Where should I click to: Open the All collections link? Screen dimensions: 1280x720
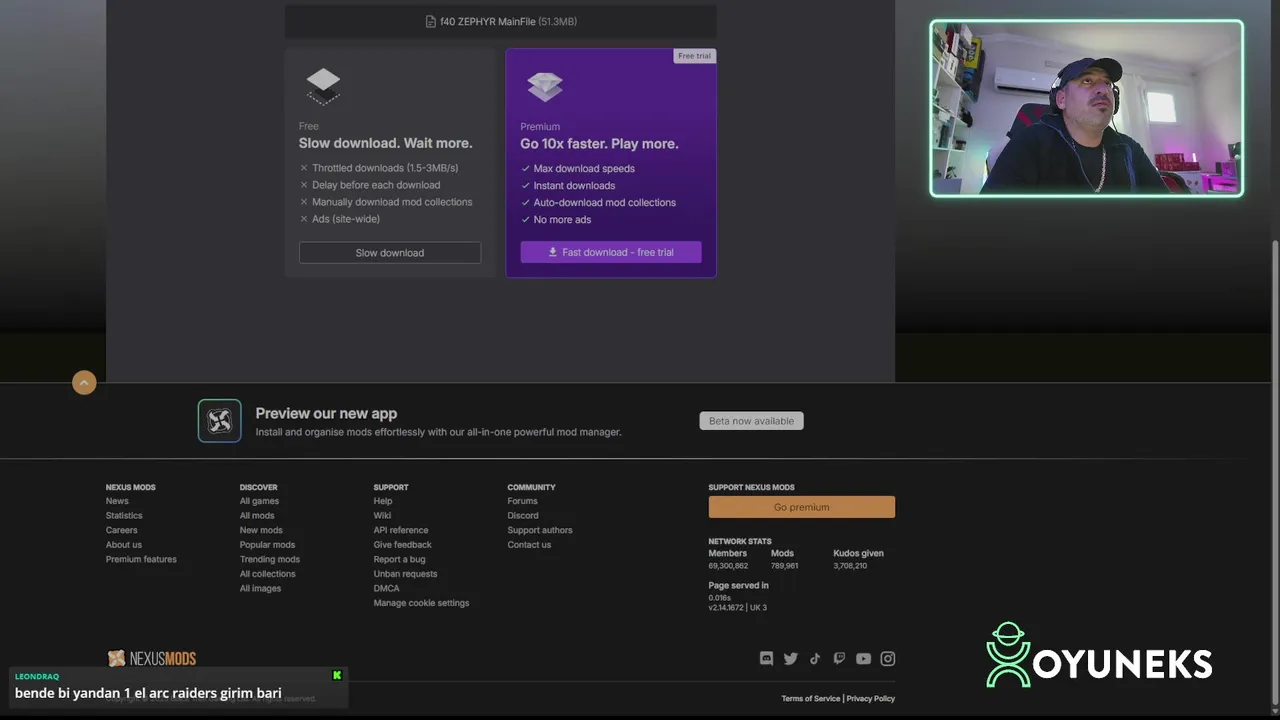pyautogui.click(x=267, y=574)
